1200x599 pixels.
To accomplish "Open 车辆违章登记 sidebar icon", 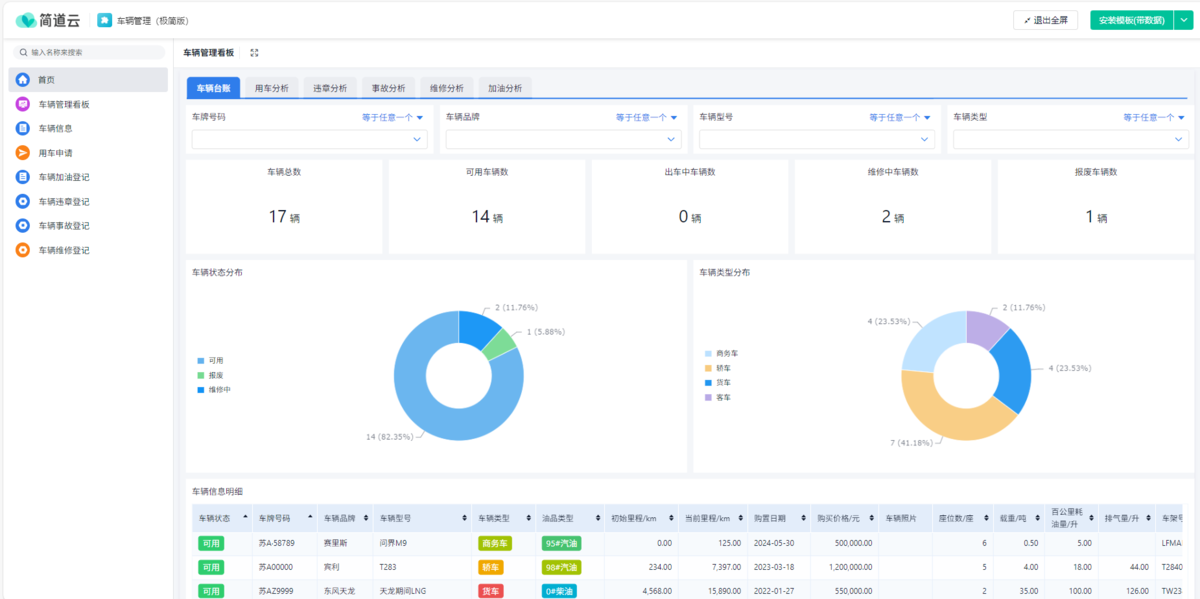I will (22, 201).
